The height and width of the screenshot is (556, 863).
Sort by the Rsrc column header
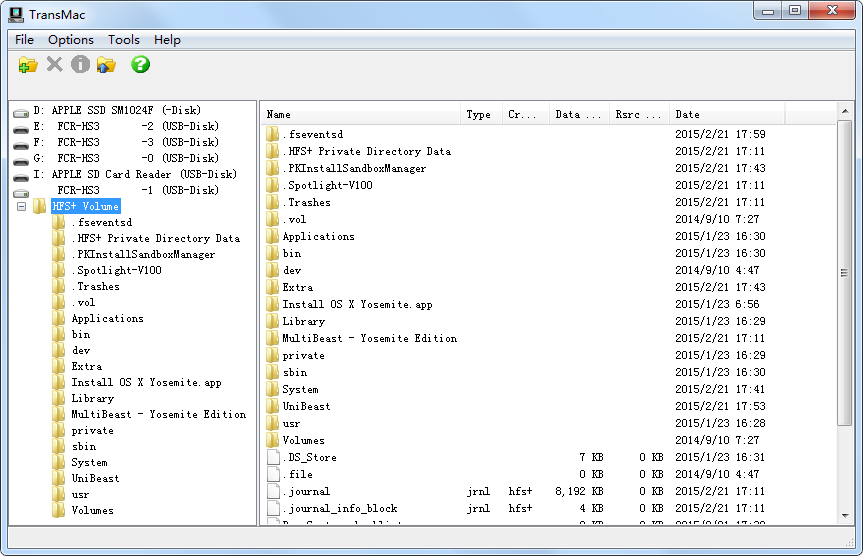tap(639, 115)
